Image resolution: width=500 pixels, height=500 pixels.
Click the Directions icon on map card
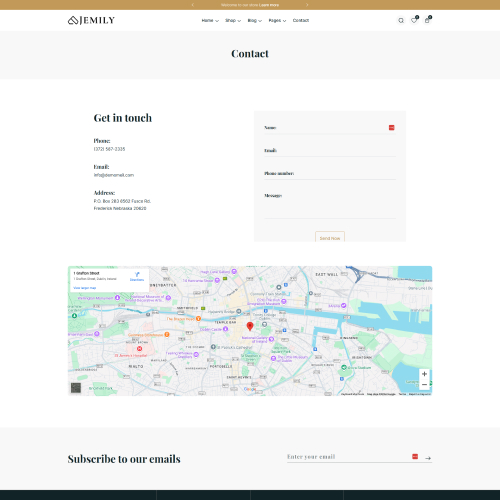pos(137,276)
